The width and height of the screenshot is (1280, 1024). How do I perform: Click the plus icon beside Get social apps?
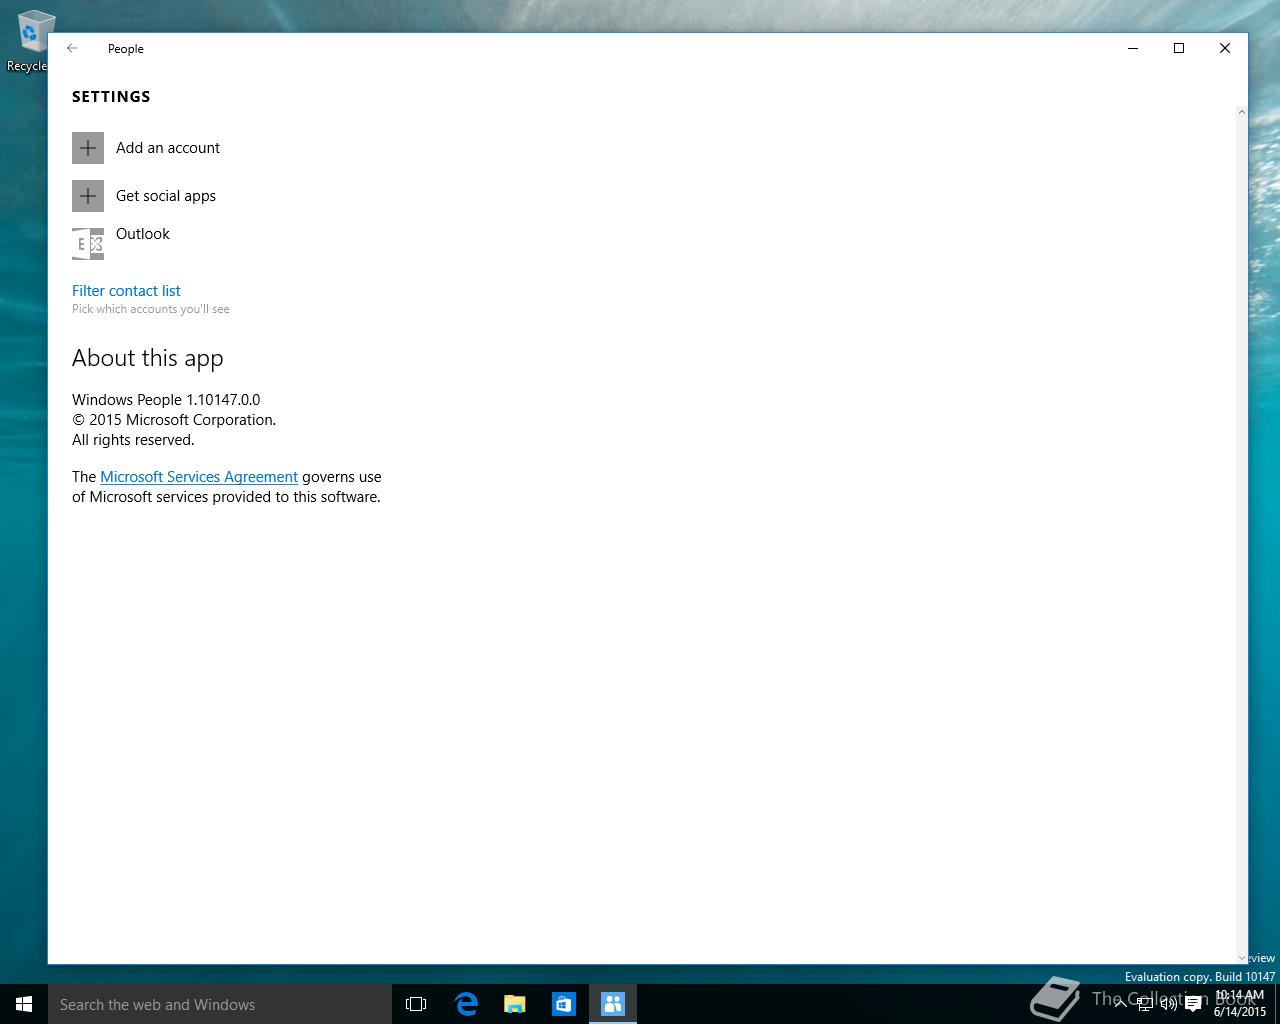coord(88,196)
